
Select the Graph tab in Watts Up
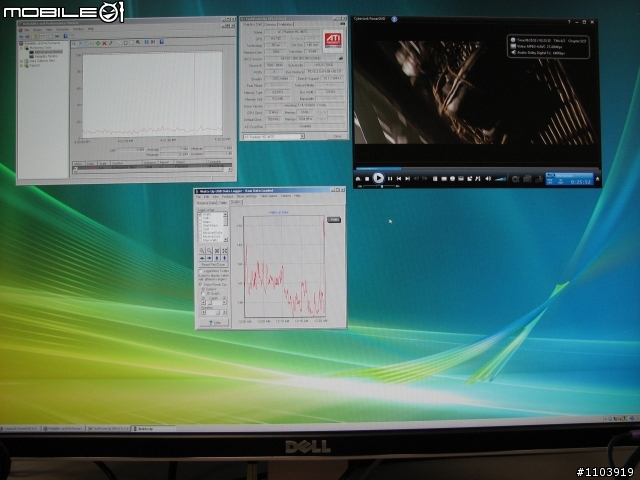point(236,202)
